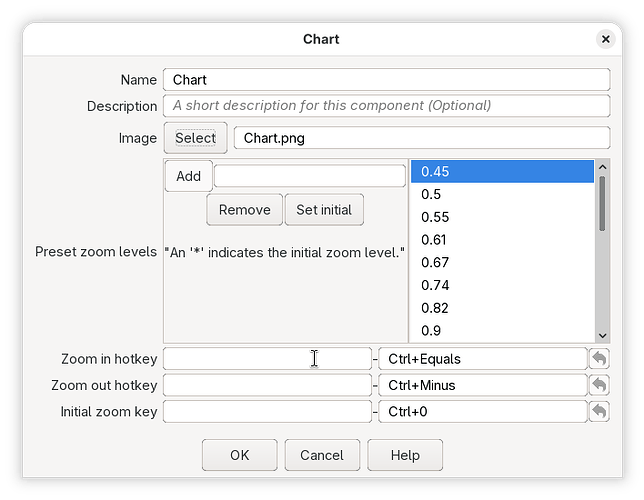Click the Ctrl+Equals hotkey field

(483, 359)
